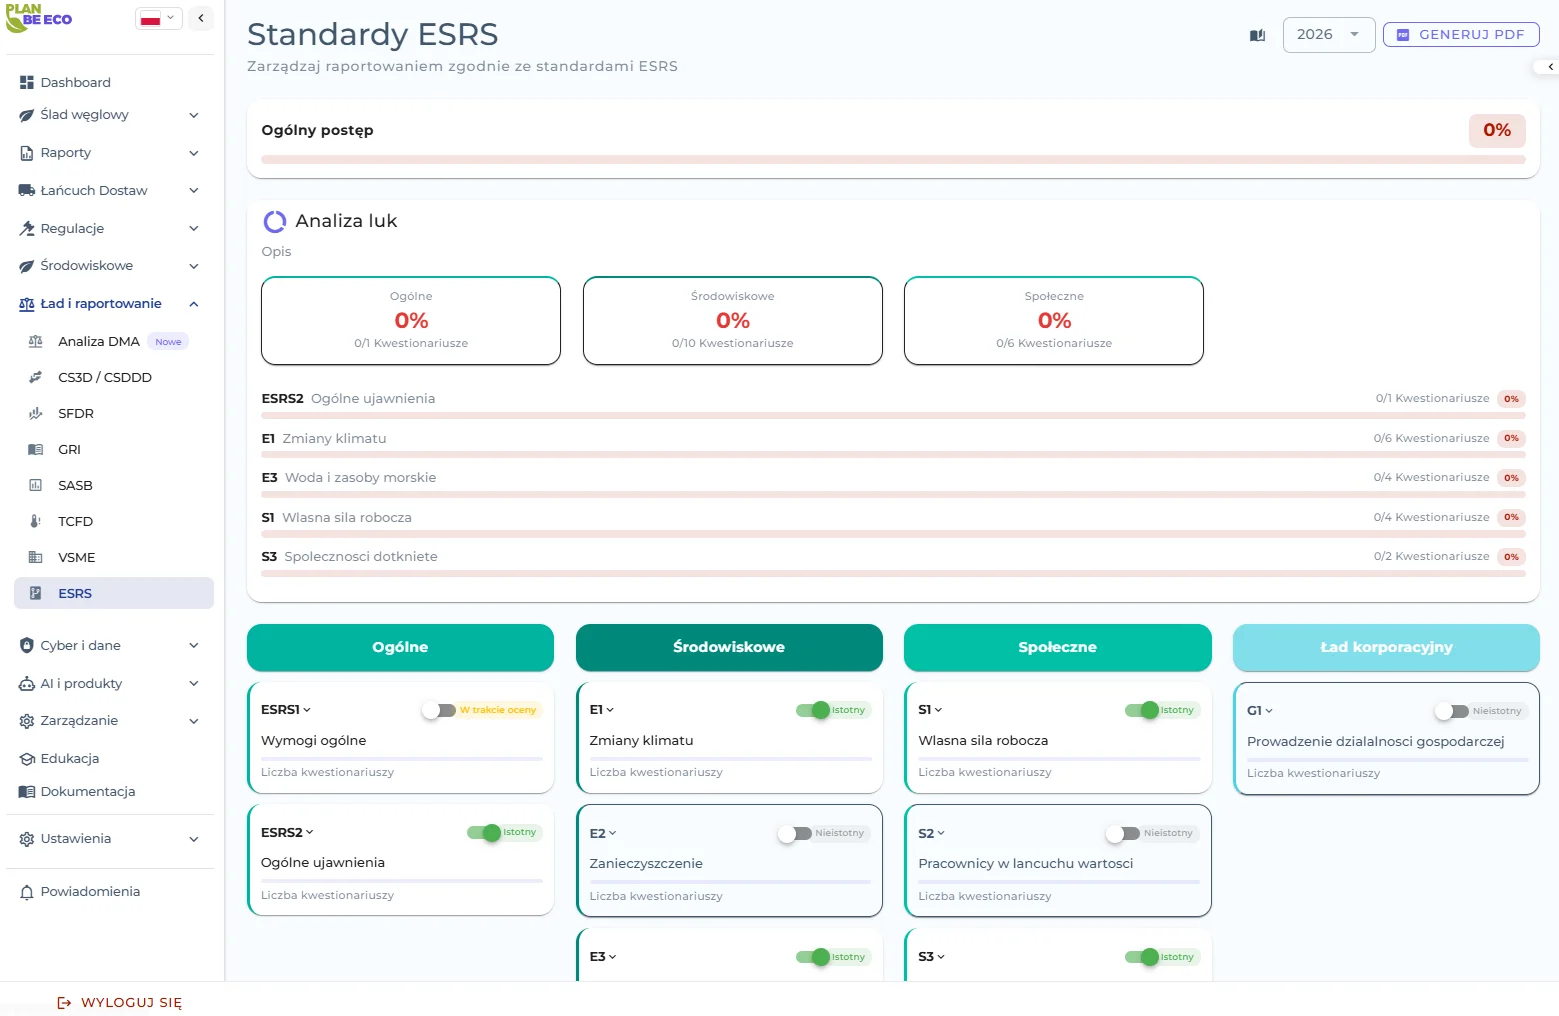
Task: Click the GENERUJ PDF button
Action: point(1460,34)
